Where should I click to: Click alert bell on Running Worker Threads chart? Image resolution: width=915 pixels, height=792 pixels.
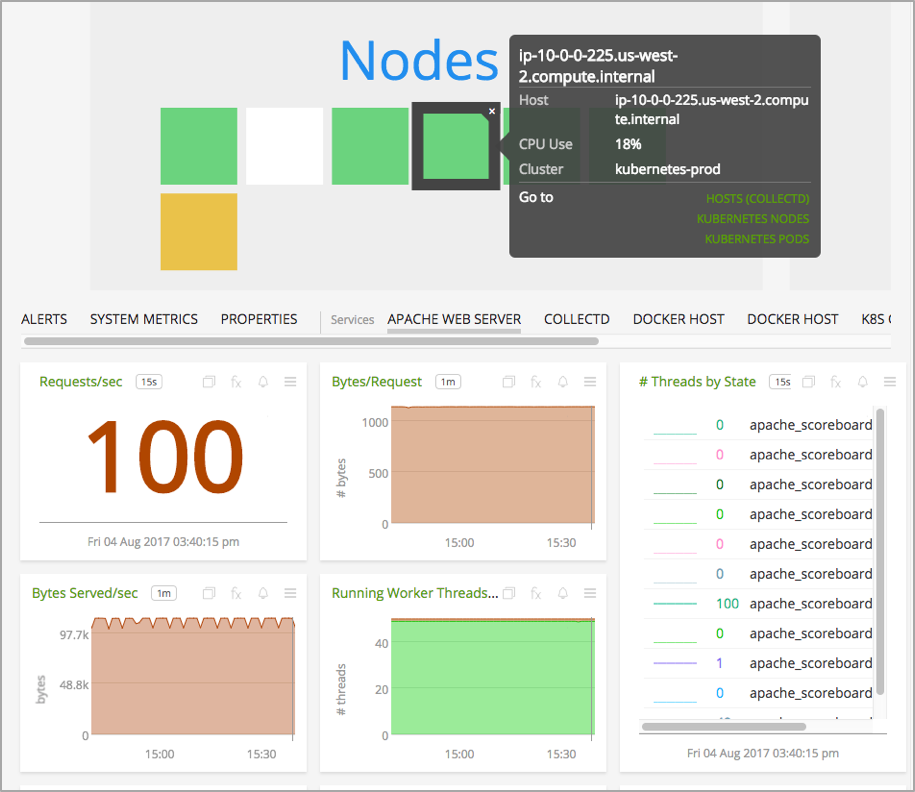click(x=563, y=593)
